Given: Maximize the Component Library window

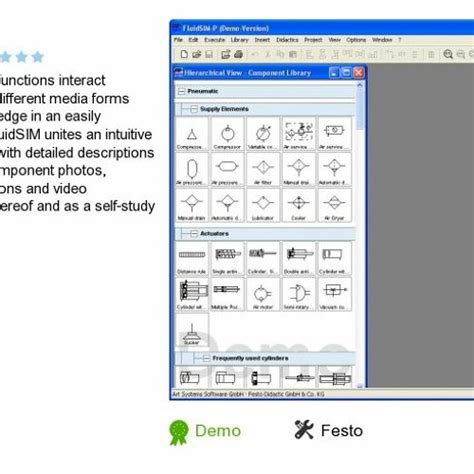Looking at the screenshot, I should coord(346,73).
